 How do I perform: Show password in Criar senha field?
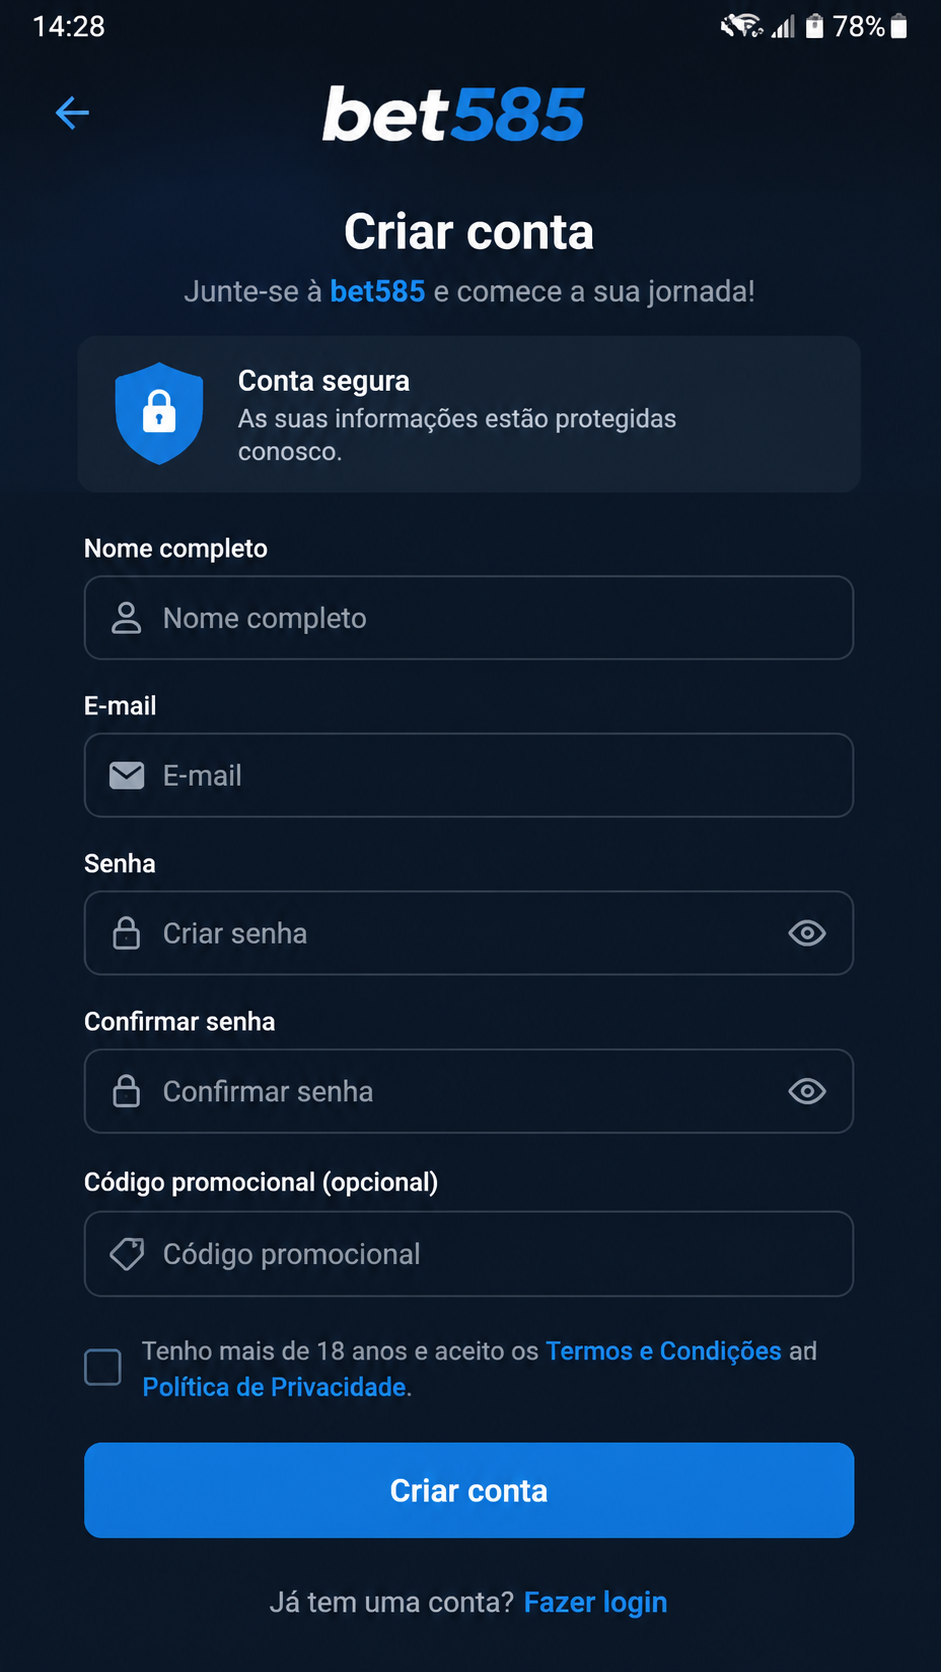[x=807, y=933]
